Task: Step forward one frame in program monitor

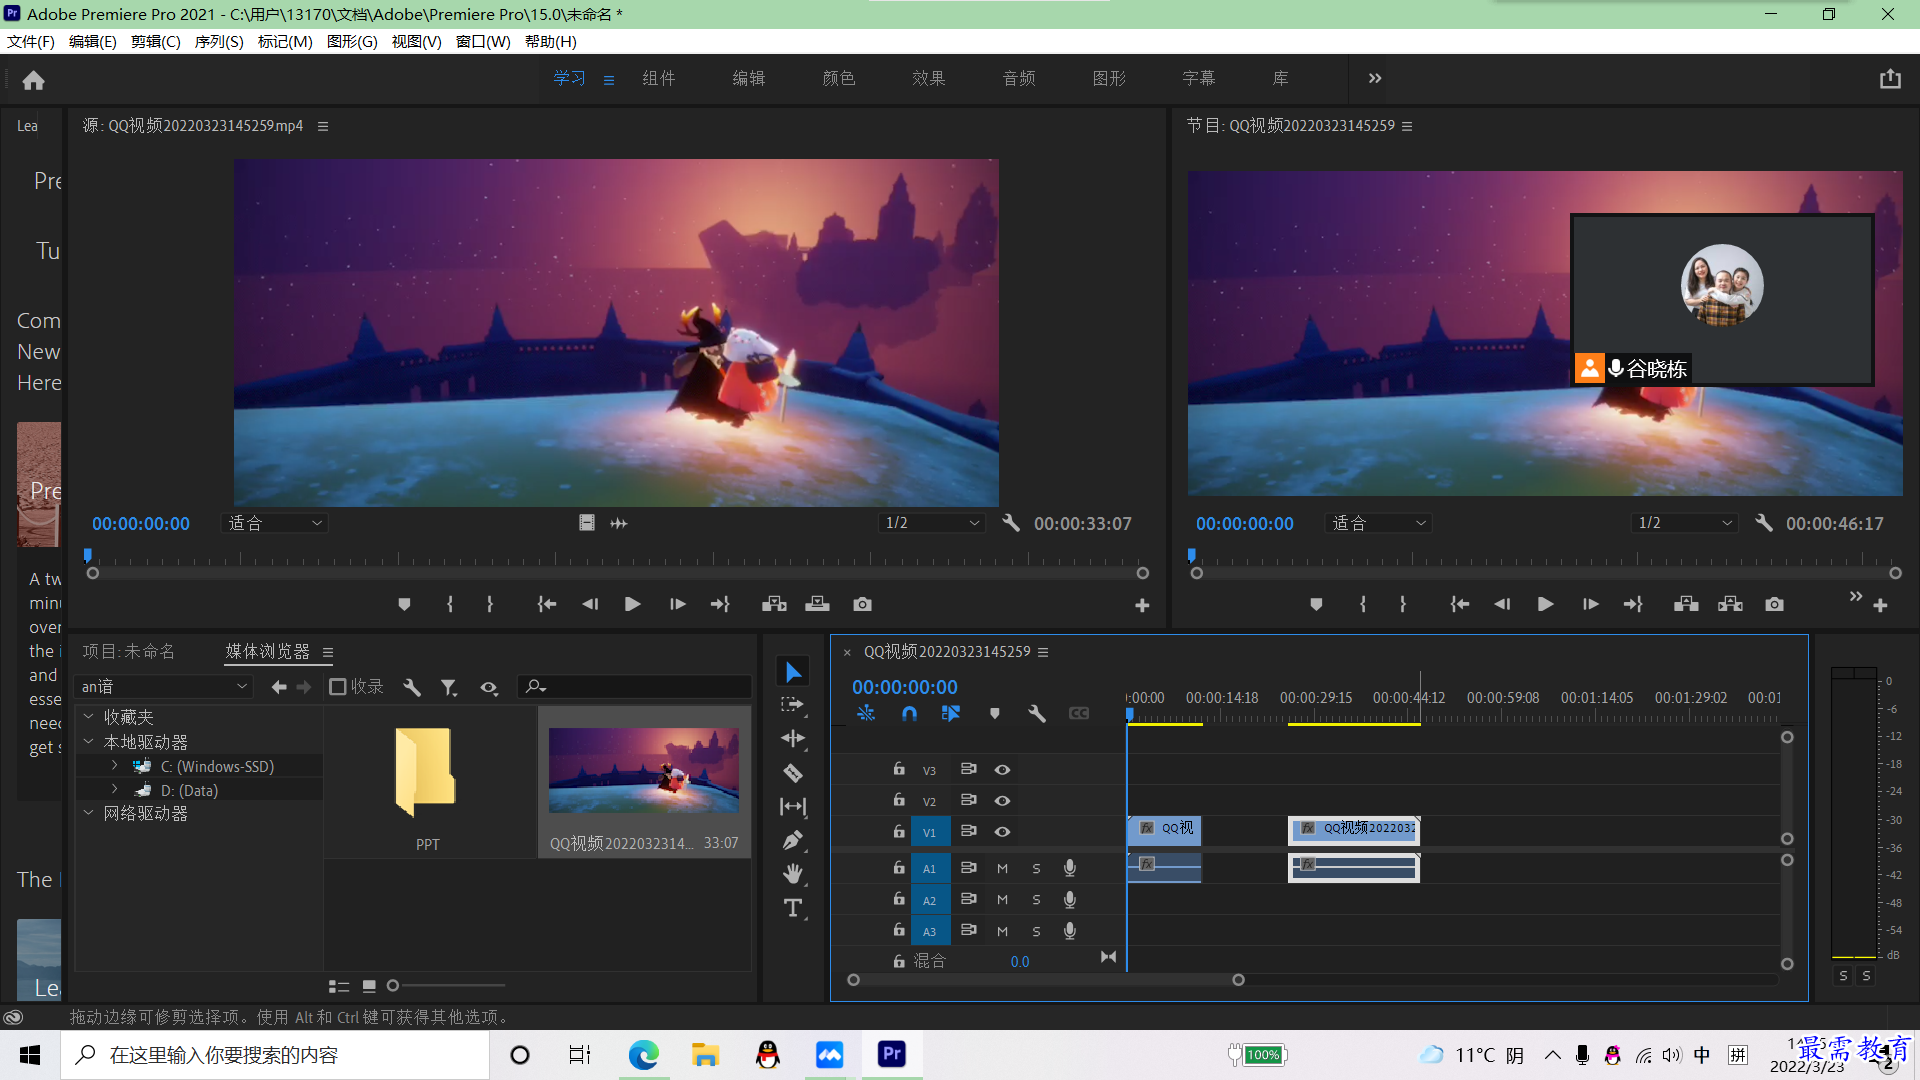Action: [1590, 604]
